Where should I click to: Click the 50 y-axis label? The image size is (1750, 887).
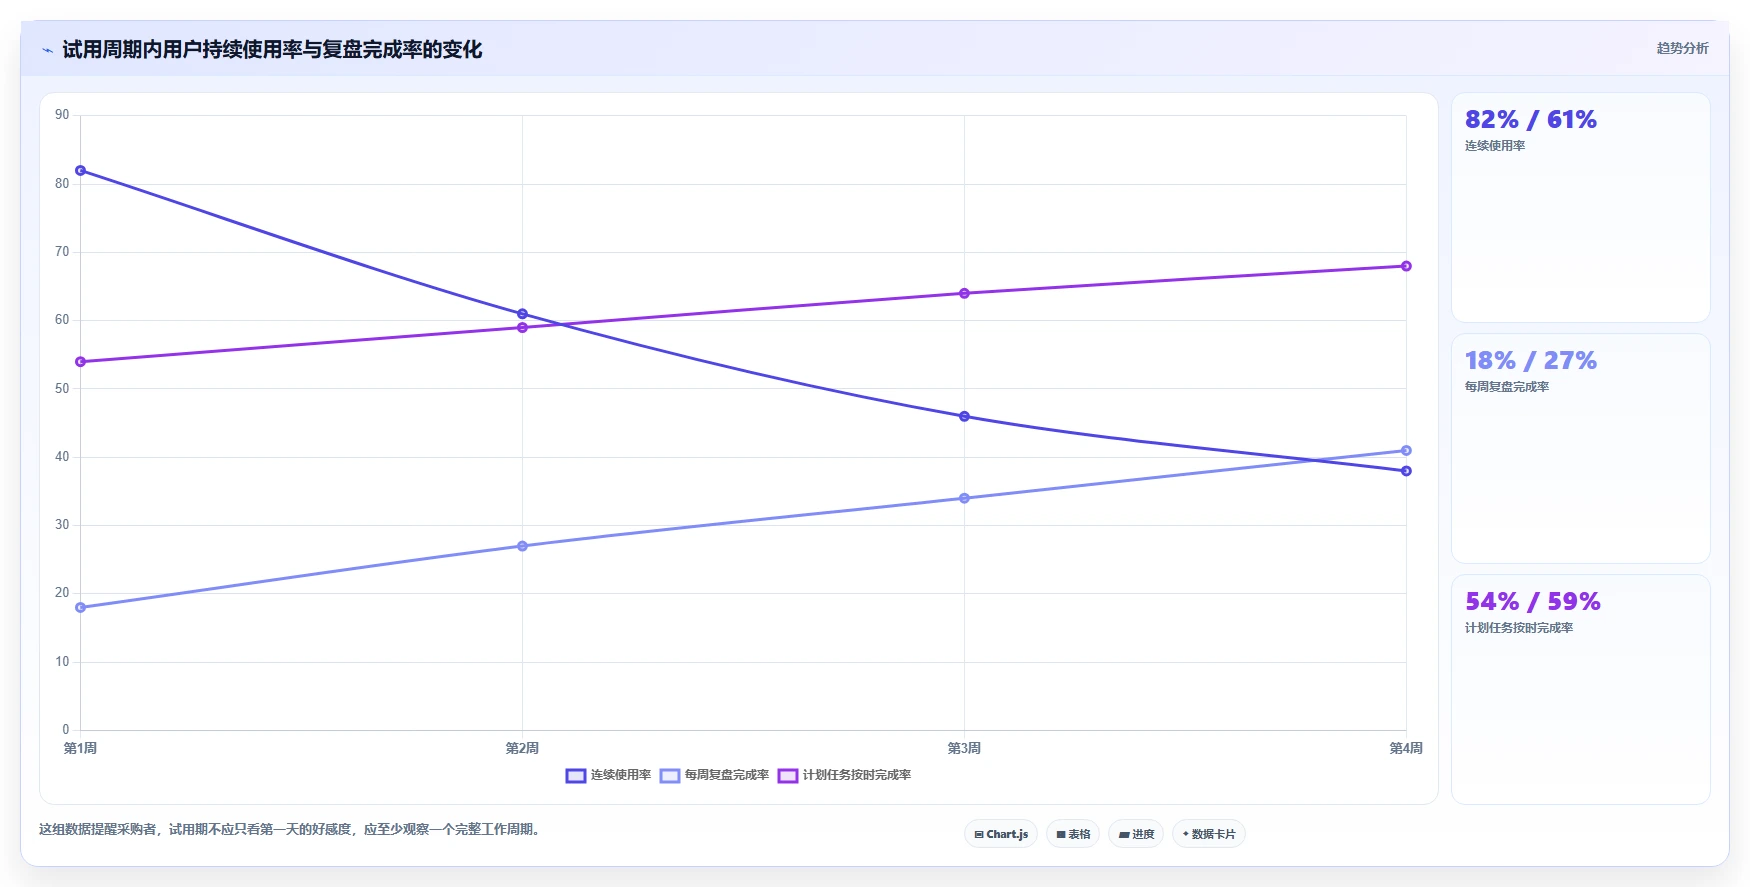click(62, 388)
